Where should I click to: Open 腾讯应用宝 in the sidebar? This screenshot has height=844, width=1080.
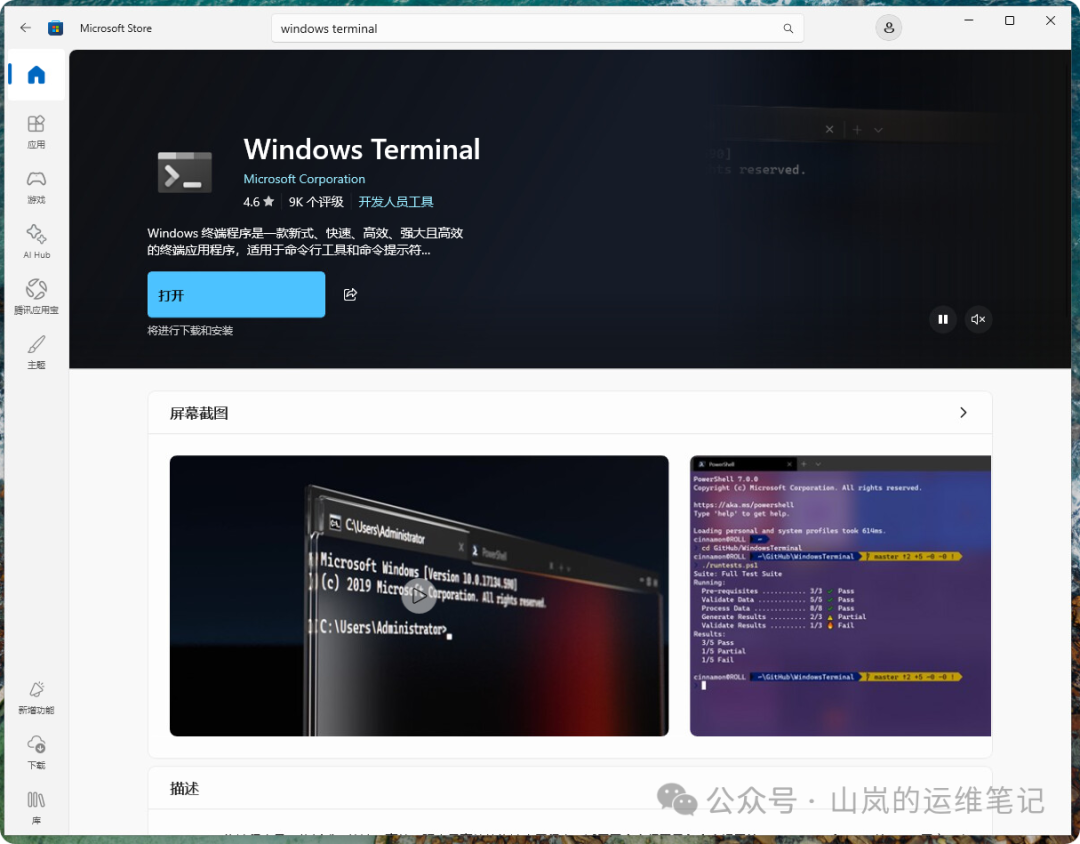(x=36, y=297)
